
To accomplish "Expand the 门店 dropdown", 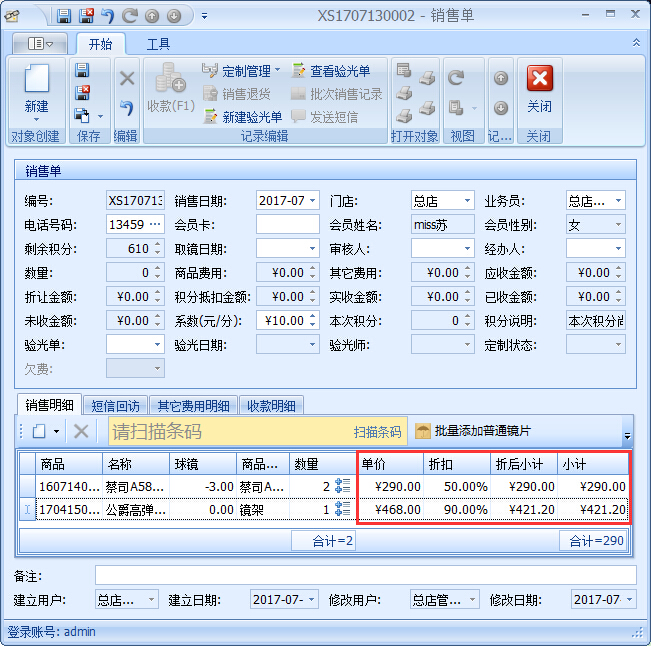I will click(x=467, y=201).
